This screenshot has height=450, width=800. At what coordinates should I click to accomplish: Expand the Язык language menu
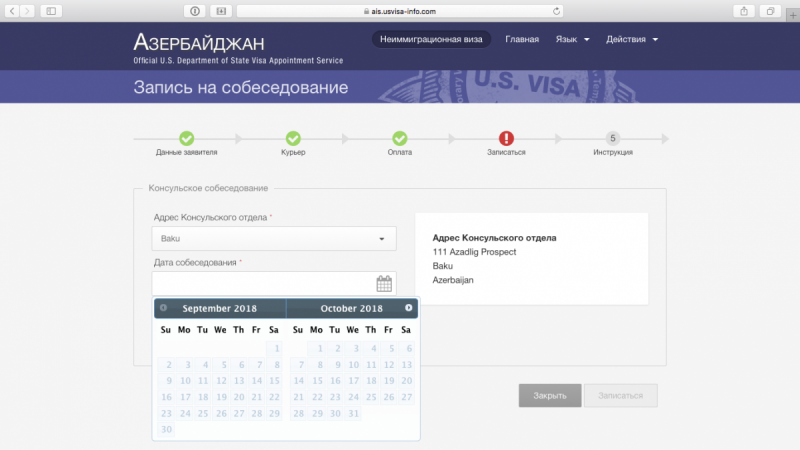click(x=572, y=40)
